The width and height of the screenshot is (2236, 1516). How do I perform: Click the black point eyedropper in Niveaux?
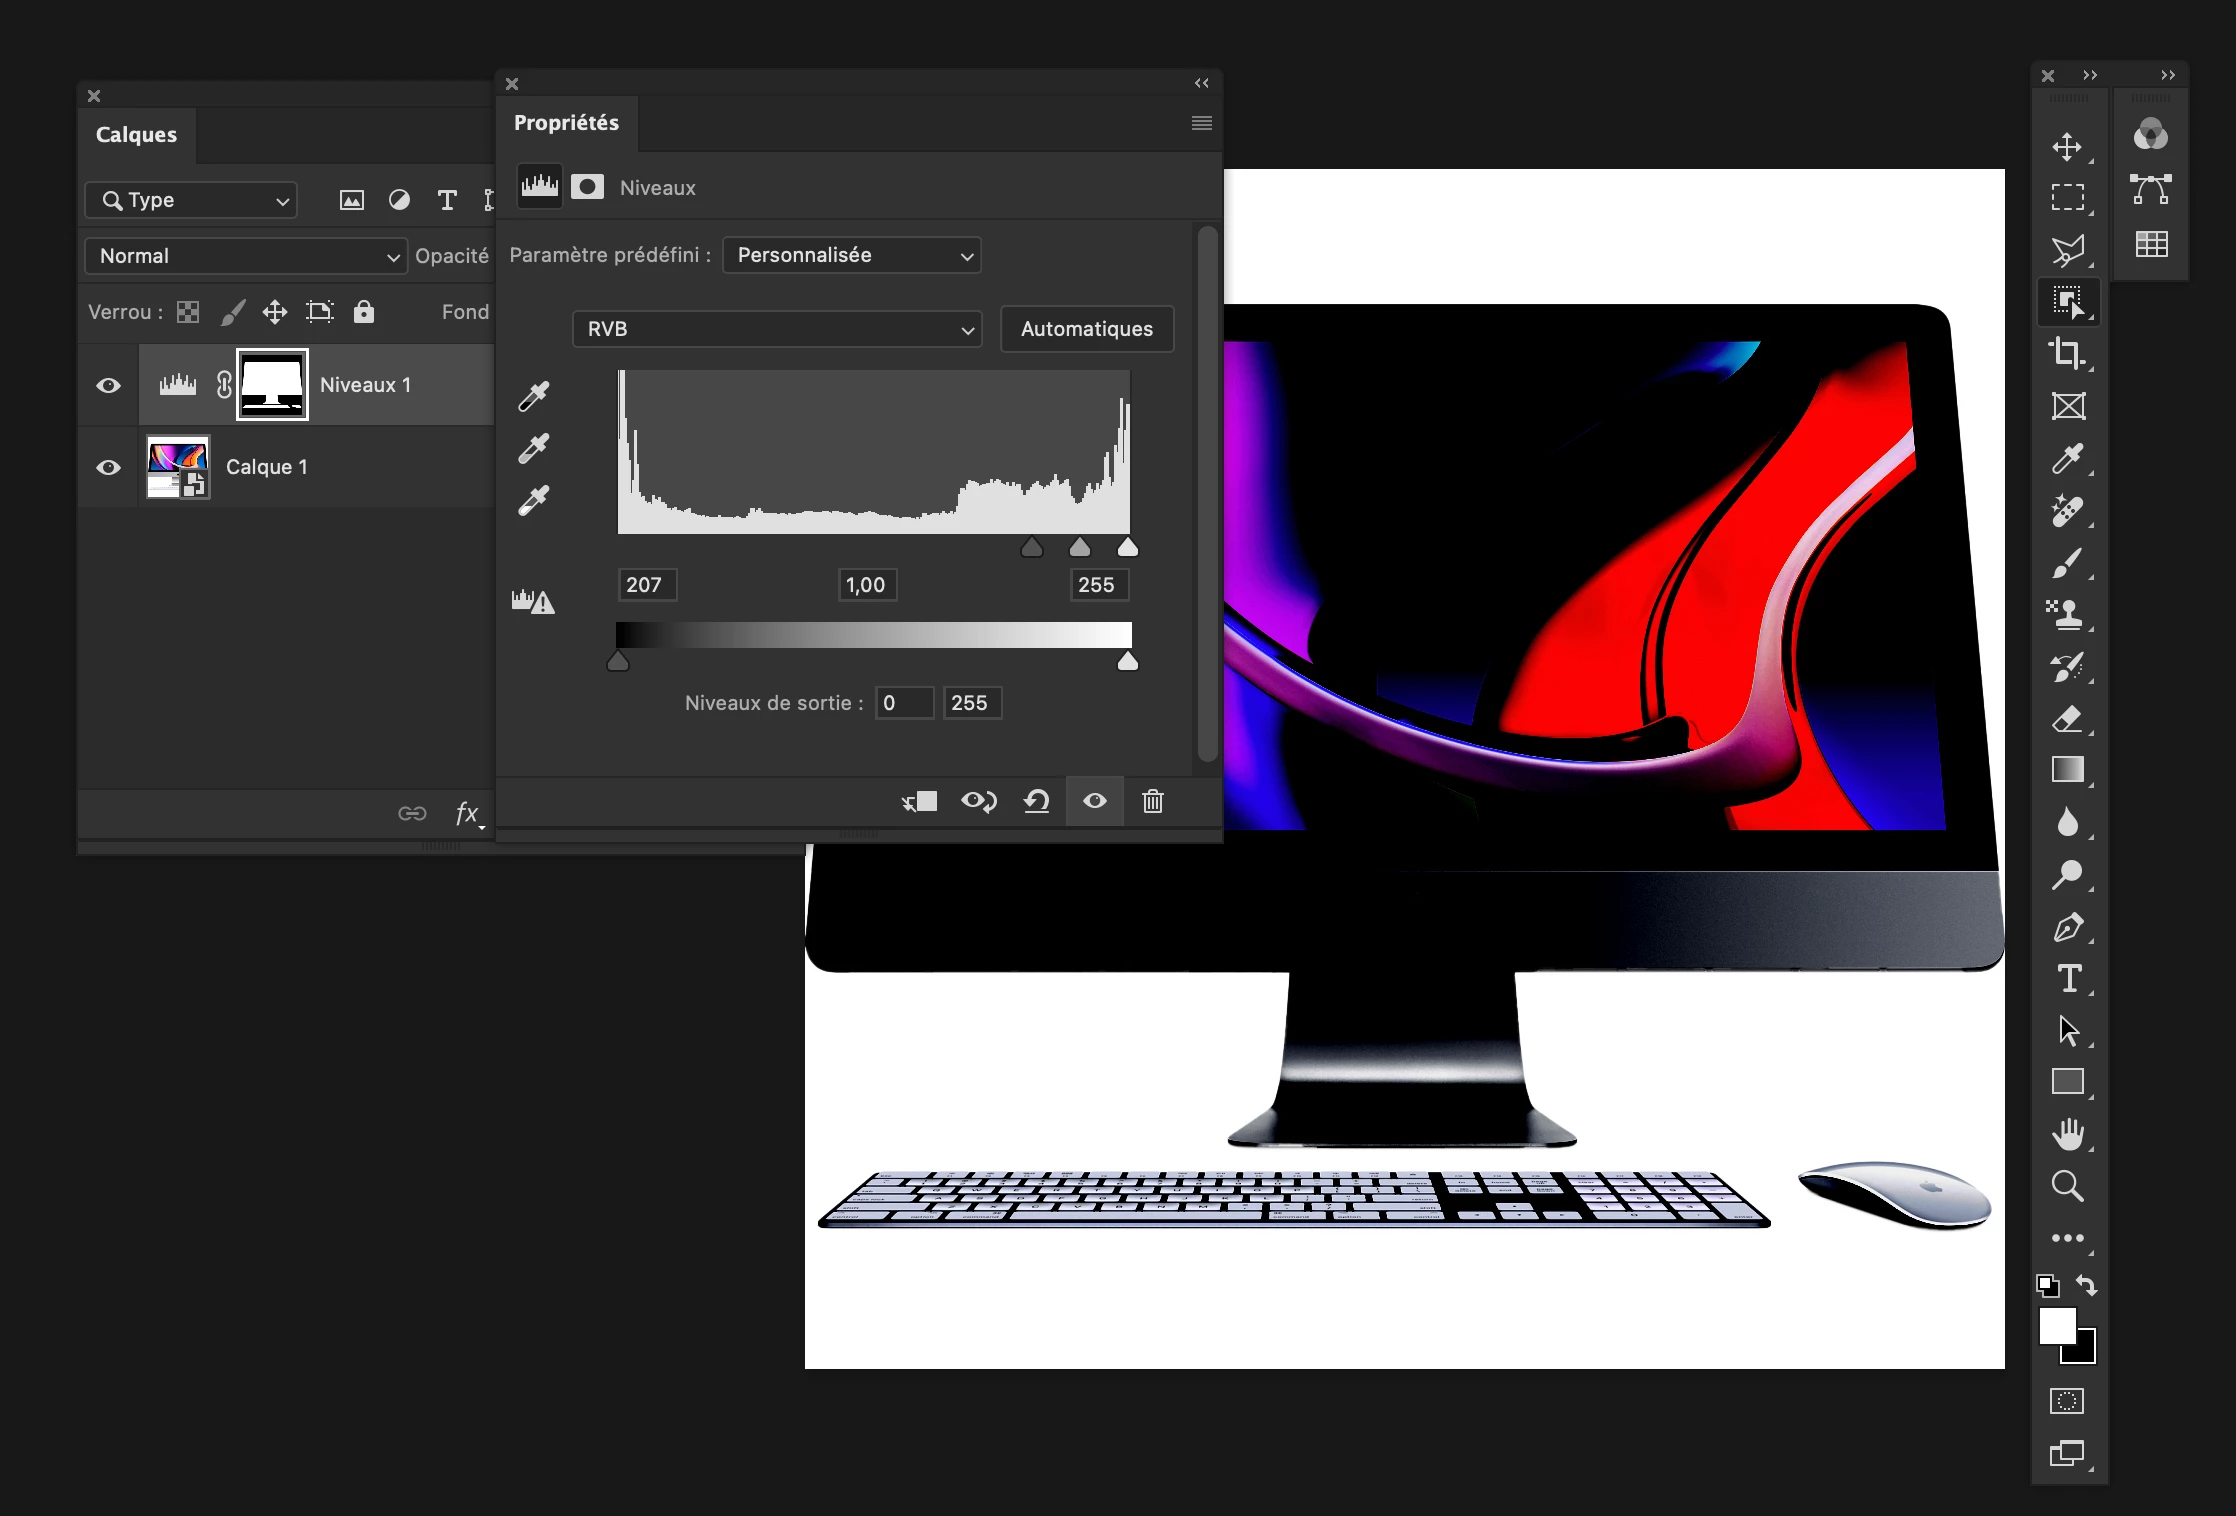[x=534, y=396]
